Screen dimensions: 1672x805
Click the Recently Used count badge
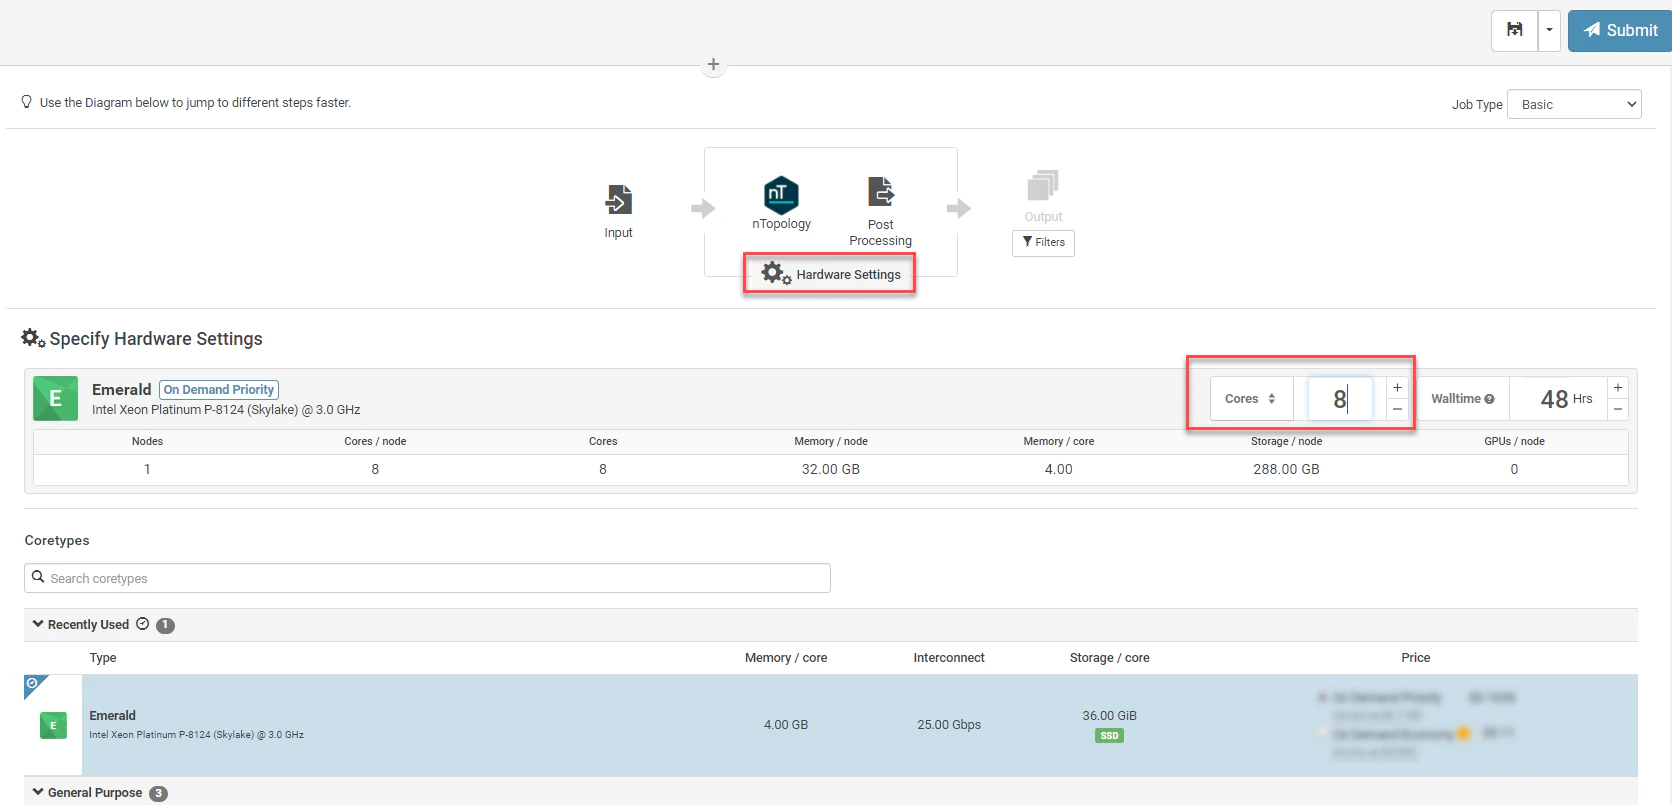(165, 625)
